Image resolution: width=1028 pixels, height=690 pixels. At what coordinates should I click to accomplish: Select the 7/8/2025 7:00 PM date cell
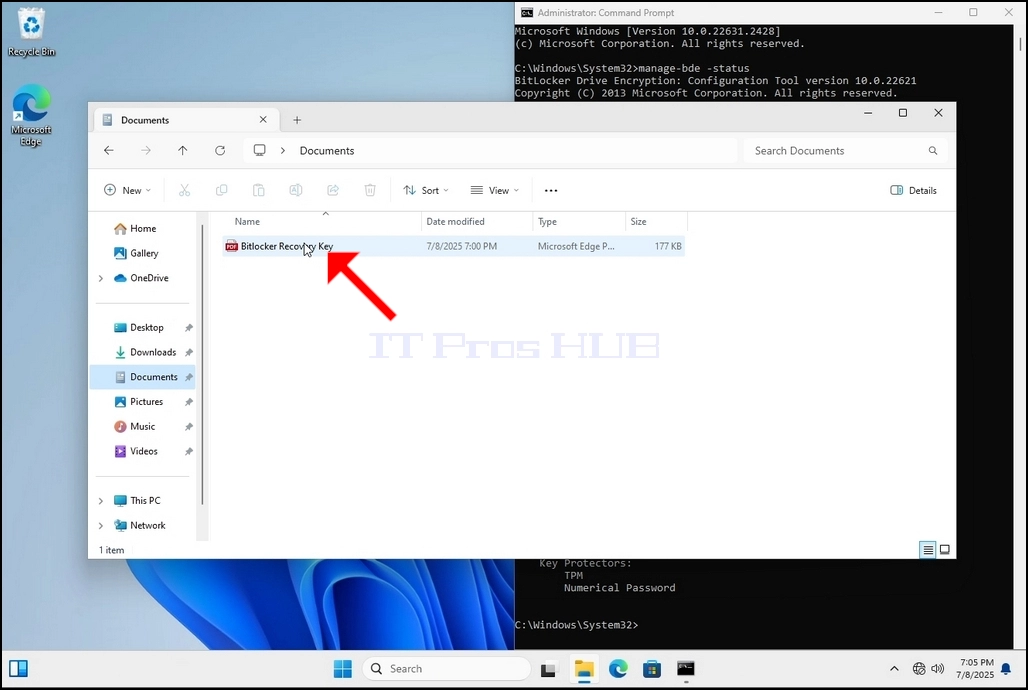point(462,246)
